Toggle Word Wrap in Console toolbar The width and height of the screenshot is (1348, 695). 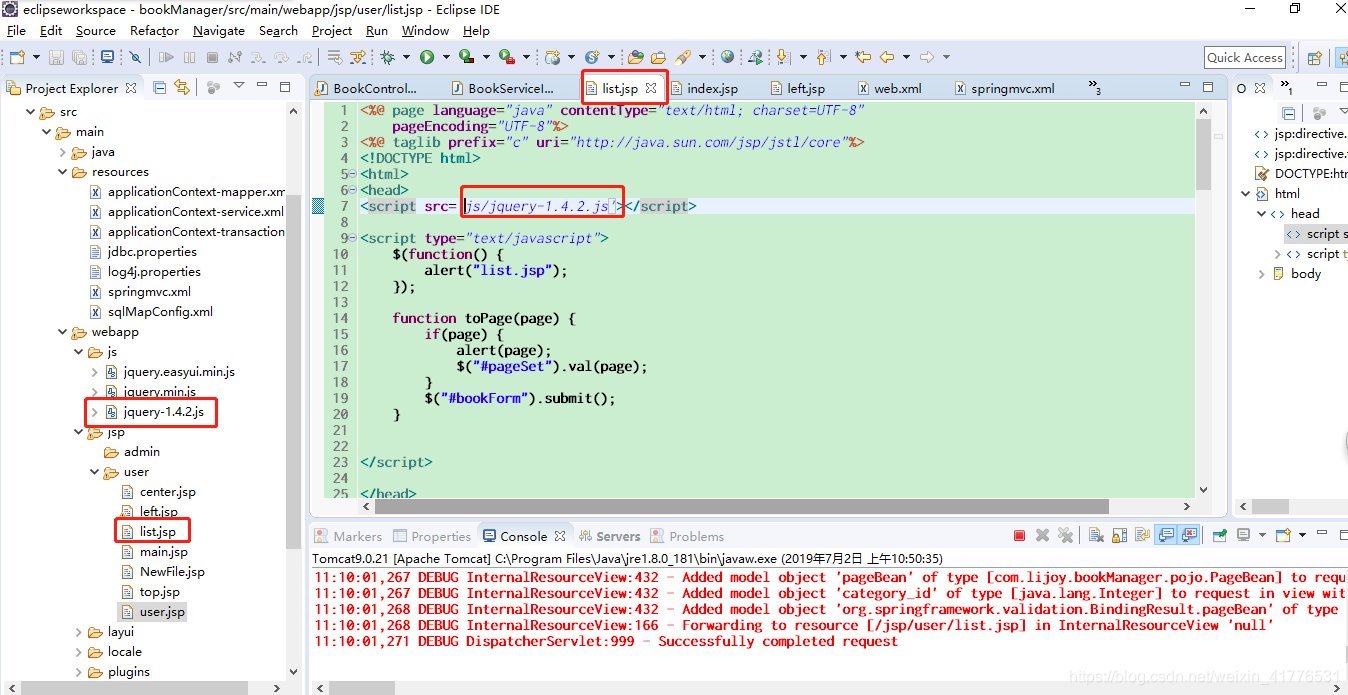1142,536
